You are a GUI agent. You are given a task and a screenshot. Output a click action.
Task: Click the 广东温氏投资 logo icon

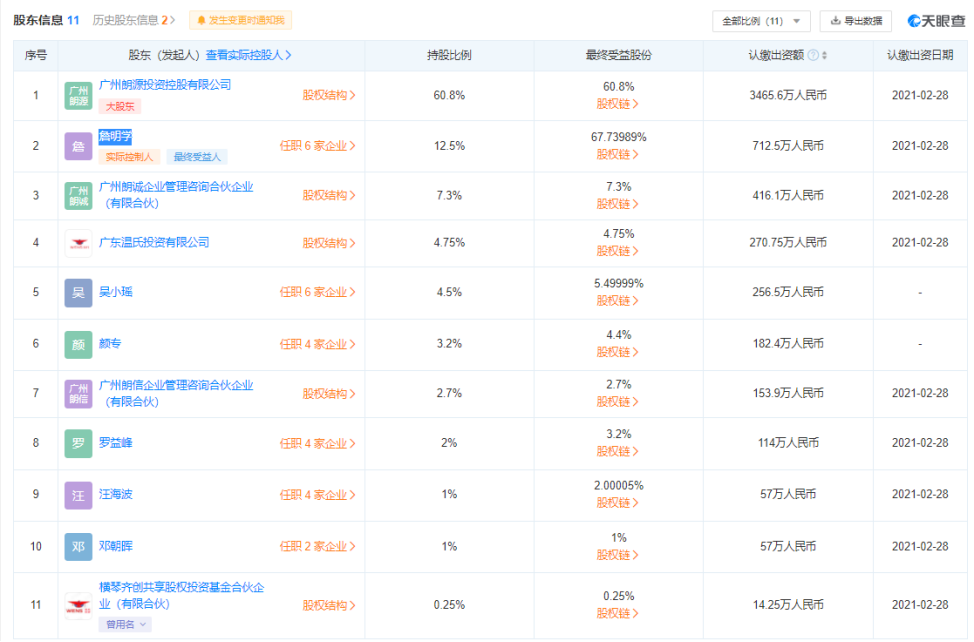[x=78, y=243]
